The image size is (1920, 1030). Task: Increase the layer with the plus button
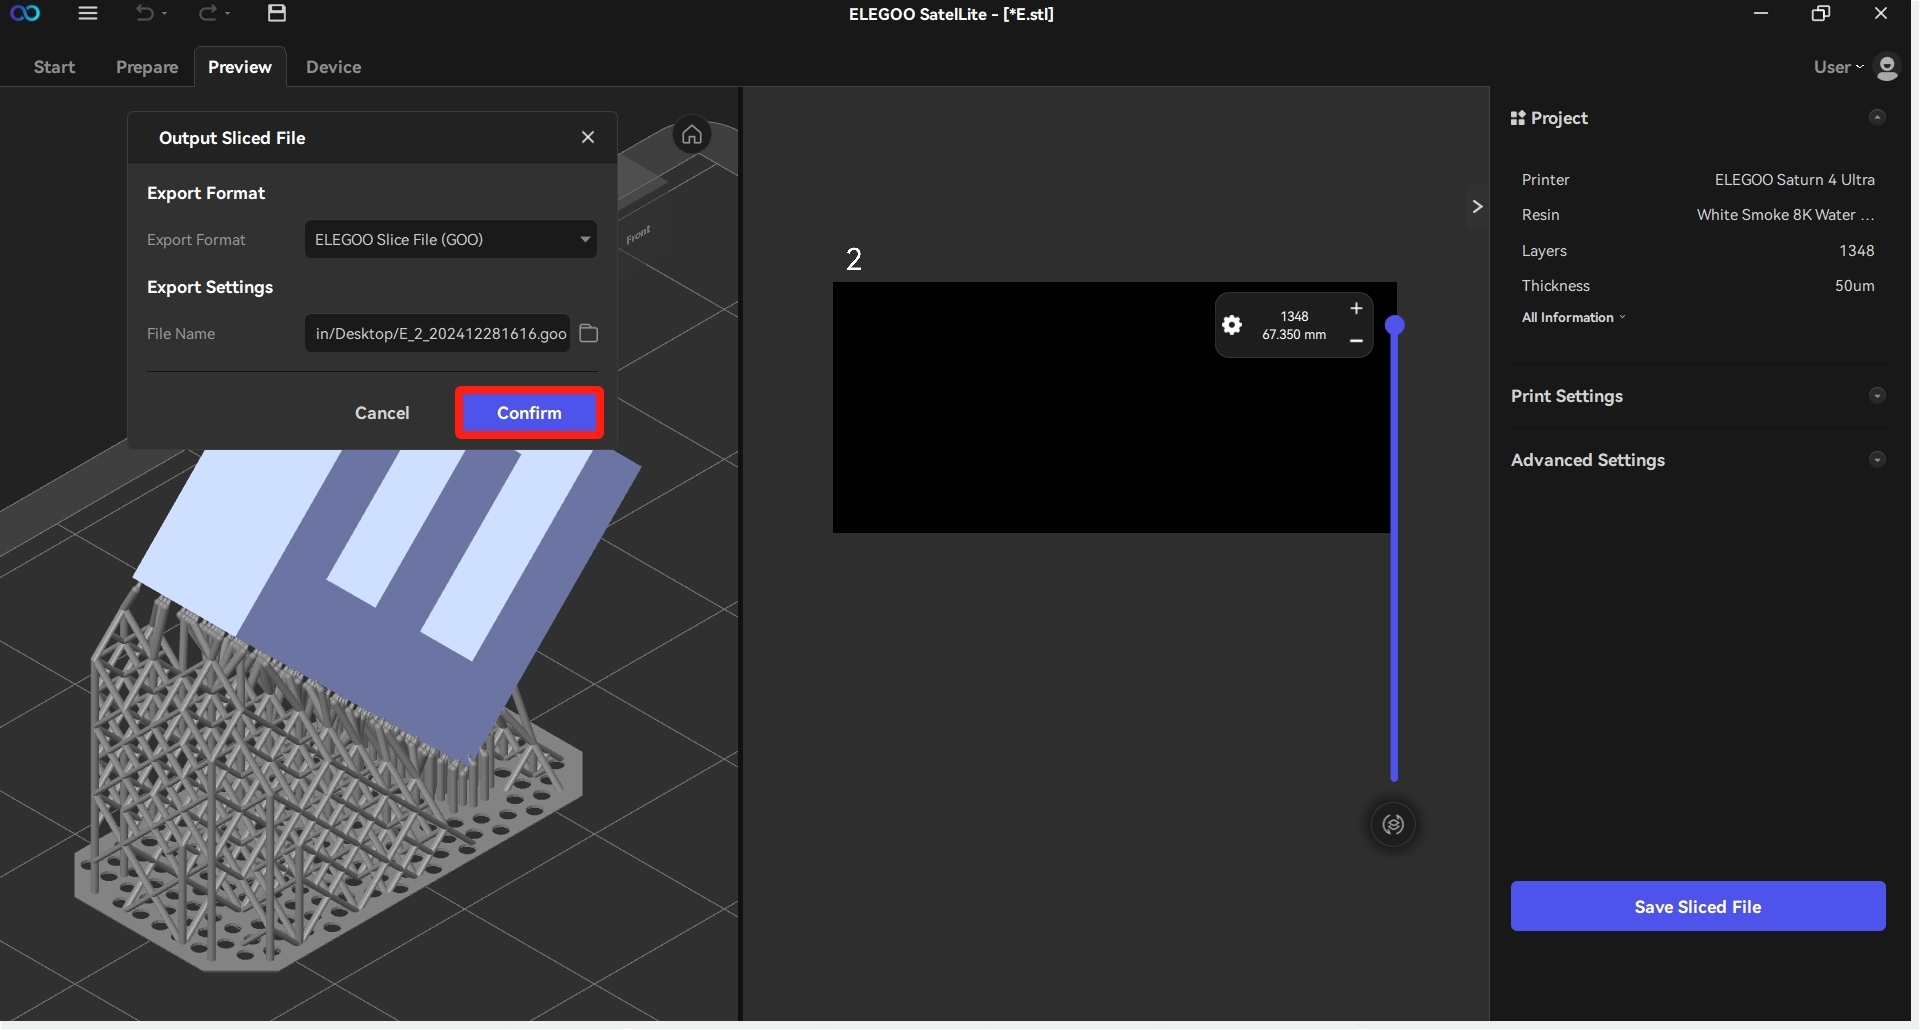(1356, 309)
